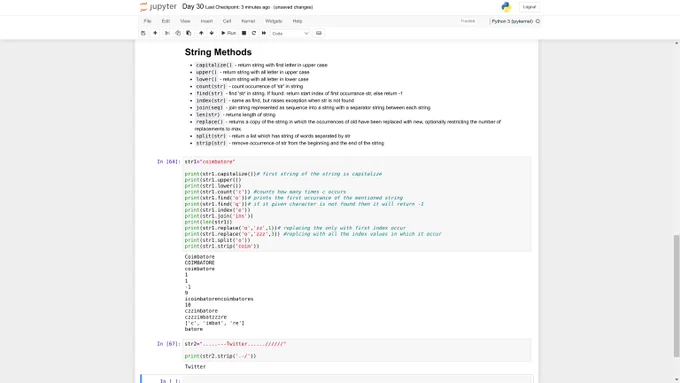Click the kernel idle status circle
The width and height of the screenshot is (680, 383).
coord(538,21)
